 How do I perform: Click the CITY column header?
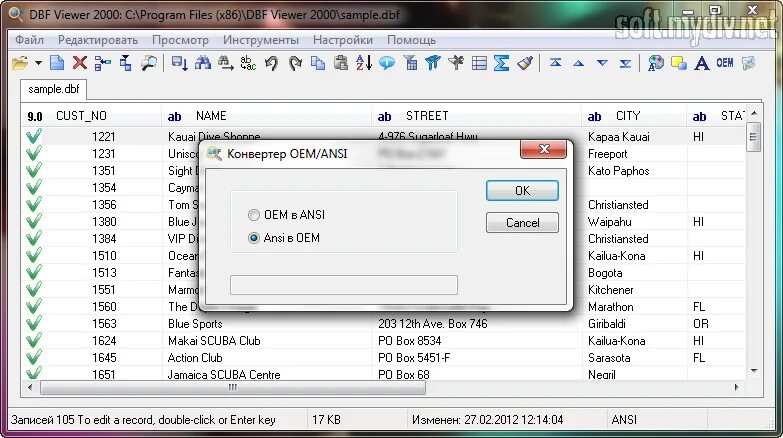coord(635,116)
